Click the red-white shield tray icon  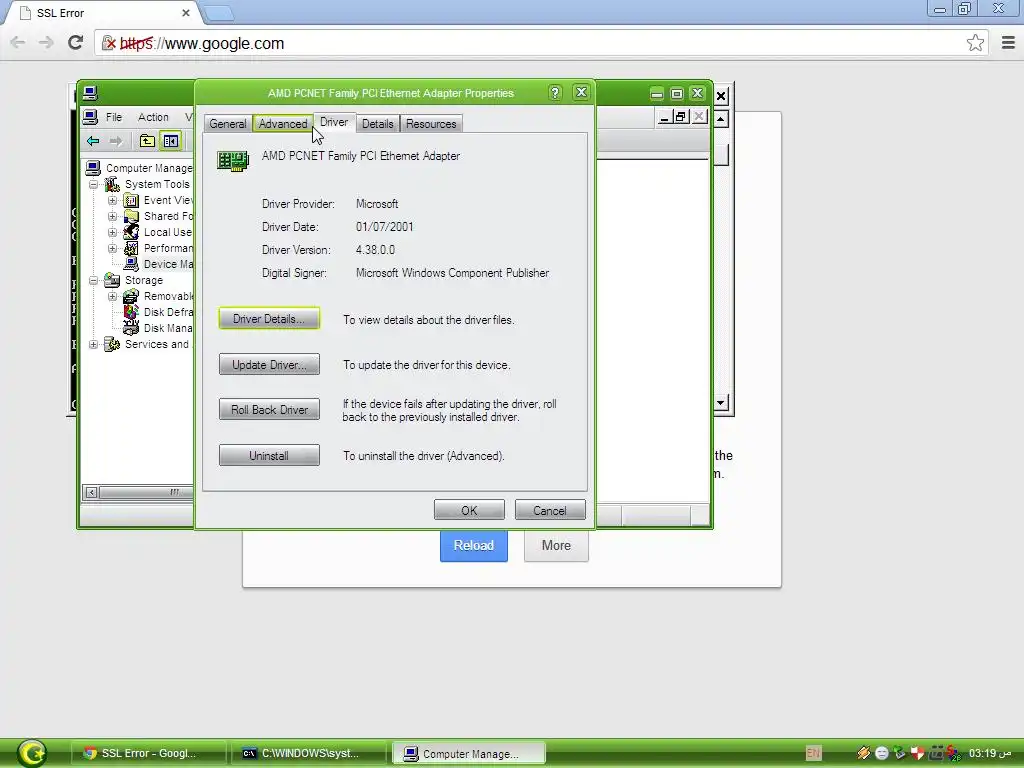[918, 753]
